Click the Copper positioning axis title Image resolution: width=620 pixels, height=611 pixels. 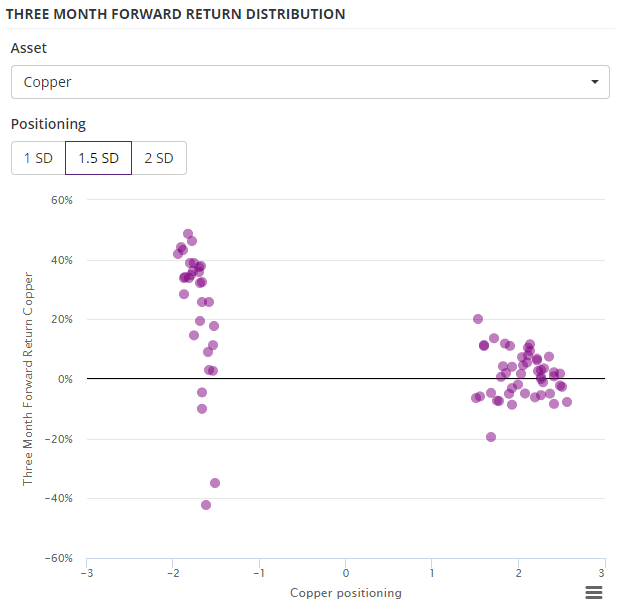pyautogui.click(x=346, y=592)
